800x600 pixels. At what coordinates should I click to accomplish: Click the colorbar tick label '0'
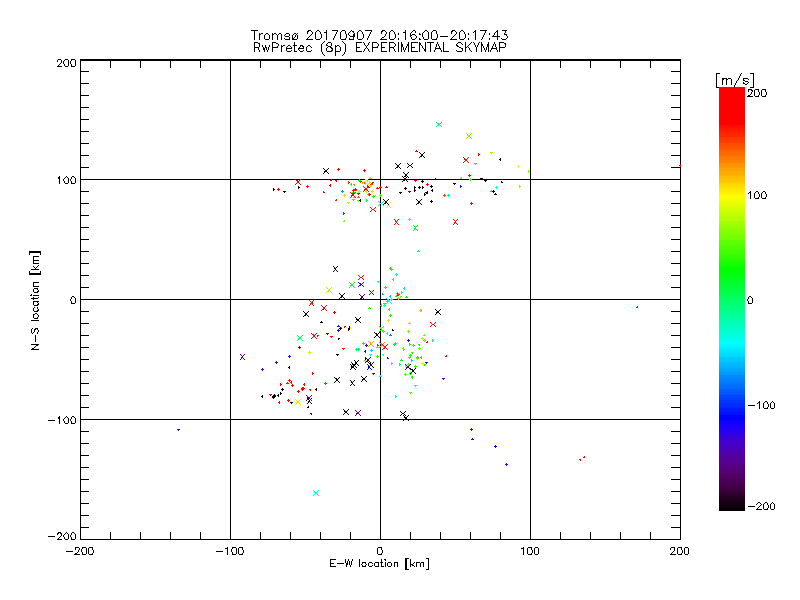pyautogui.click(x=750, y=300)
